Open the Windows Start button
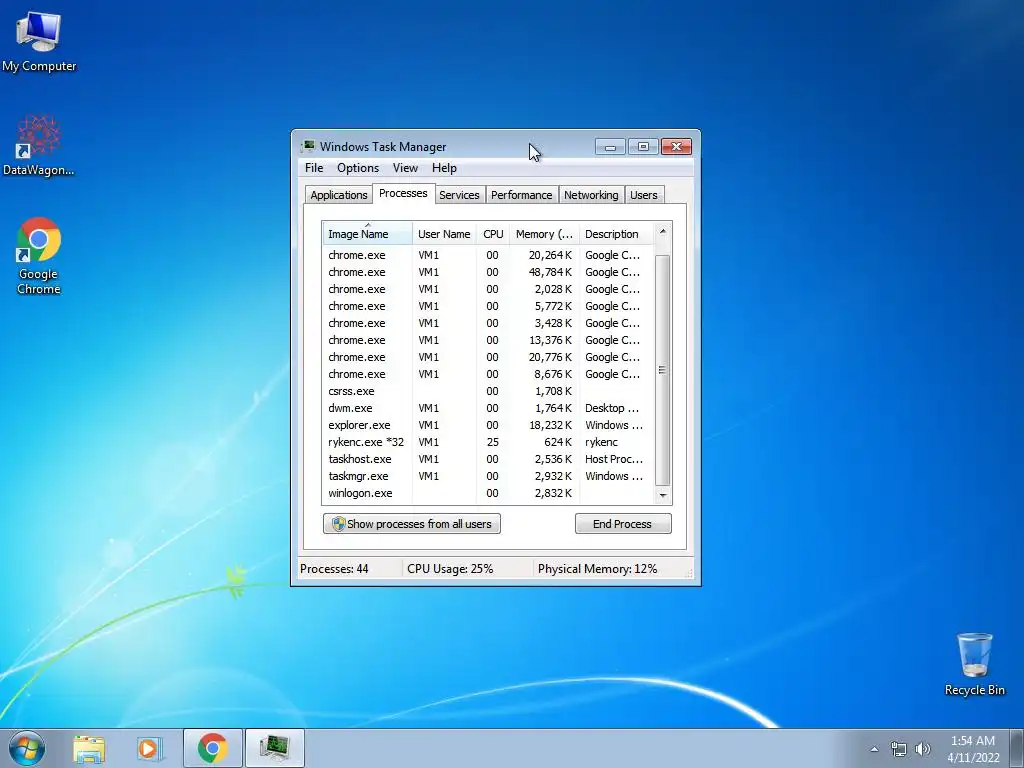 click(27, 748)
